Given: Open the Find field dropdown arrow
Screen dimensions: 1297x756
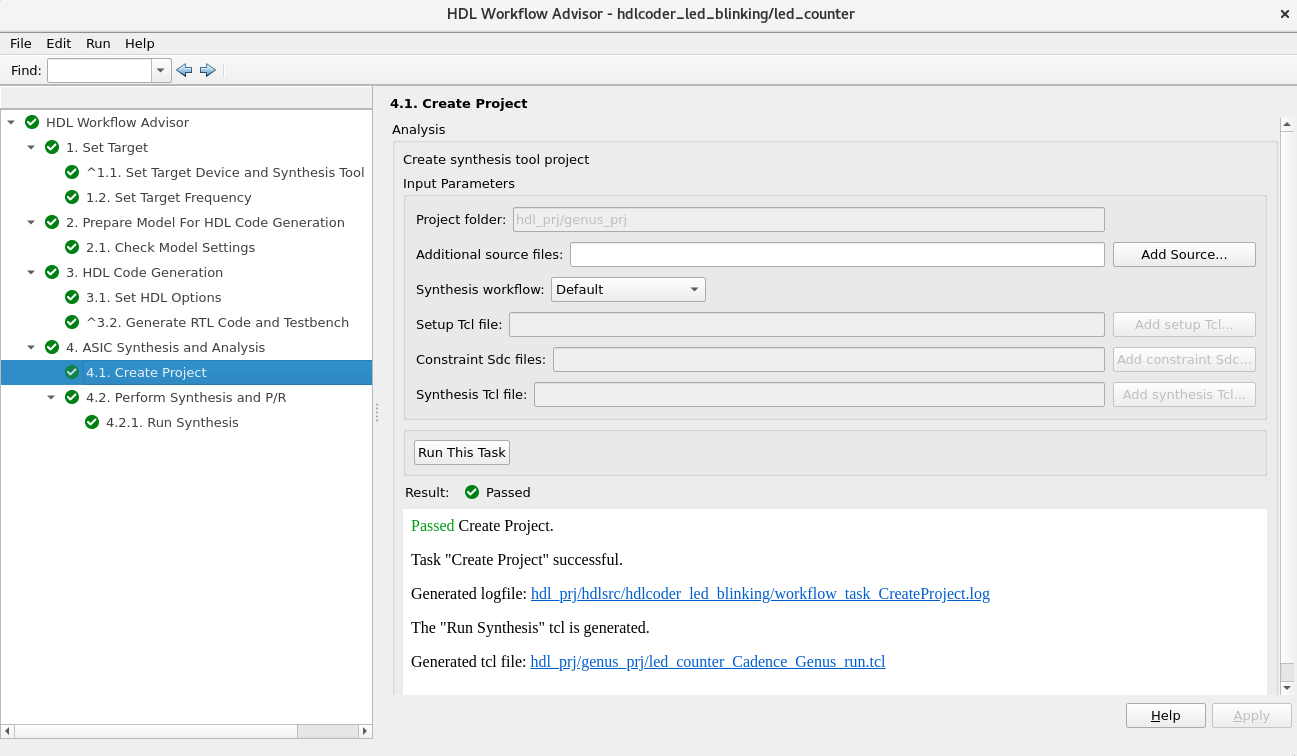Looking at the screenshot, I should pyautogui.click(x=160, y=70).
